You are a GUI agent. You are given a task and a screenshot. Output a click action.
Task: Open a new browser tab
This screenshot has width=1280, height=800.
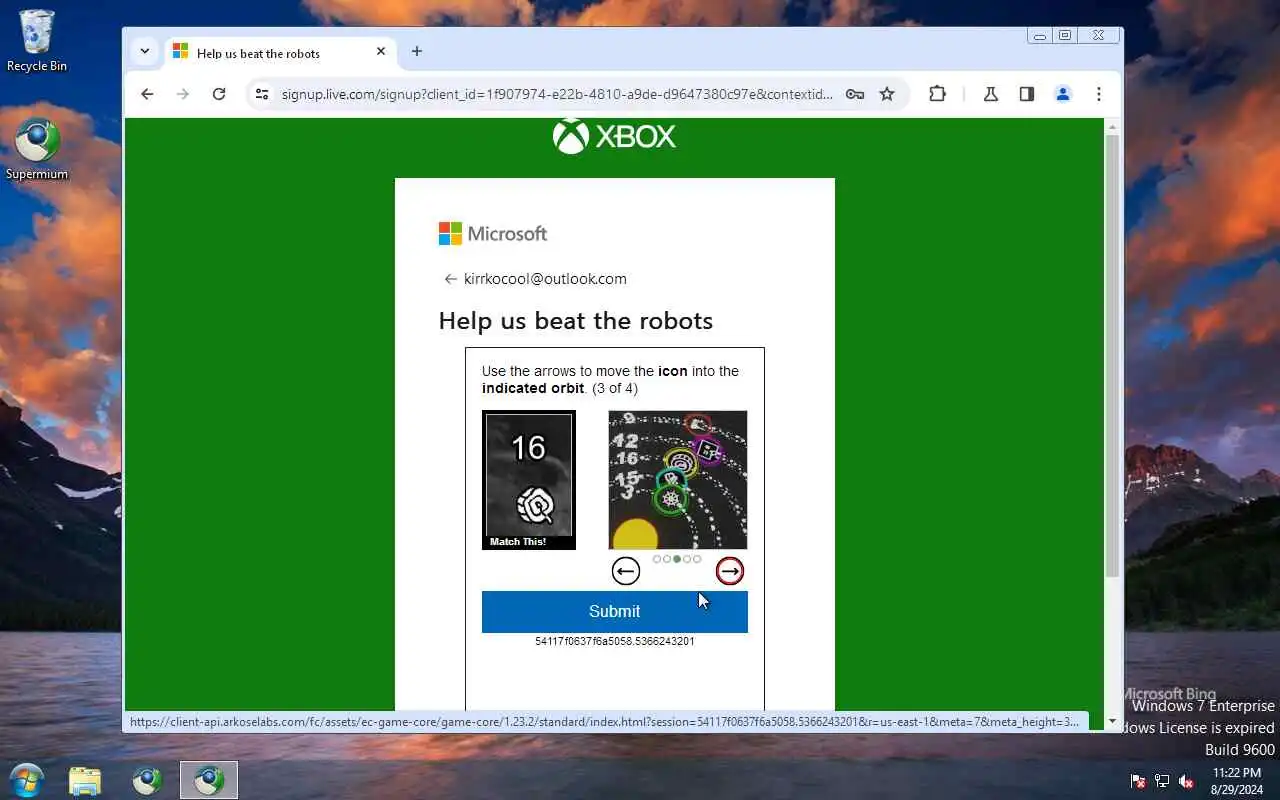pyautogui.click(x=417, y=52)
